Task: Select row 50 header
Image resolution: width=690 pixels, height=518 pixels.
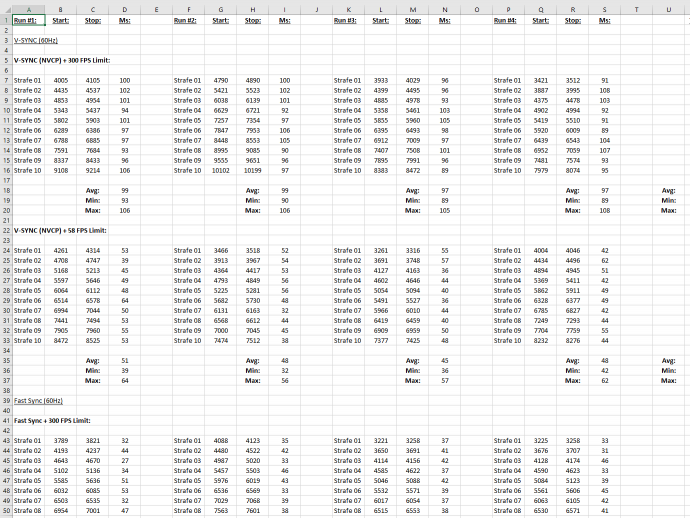Action: pos(6,511)
